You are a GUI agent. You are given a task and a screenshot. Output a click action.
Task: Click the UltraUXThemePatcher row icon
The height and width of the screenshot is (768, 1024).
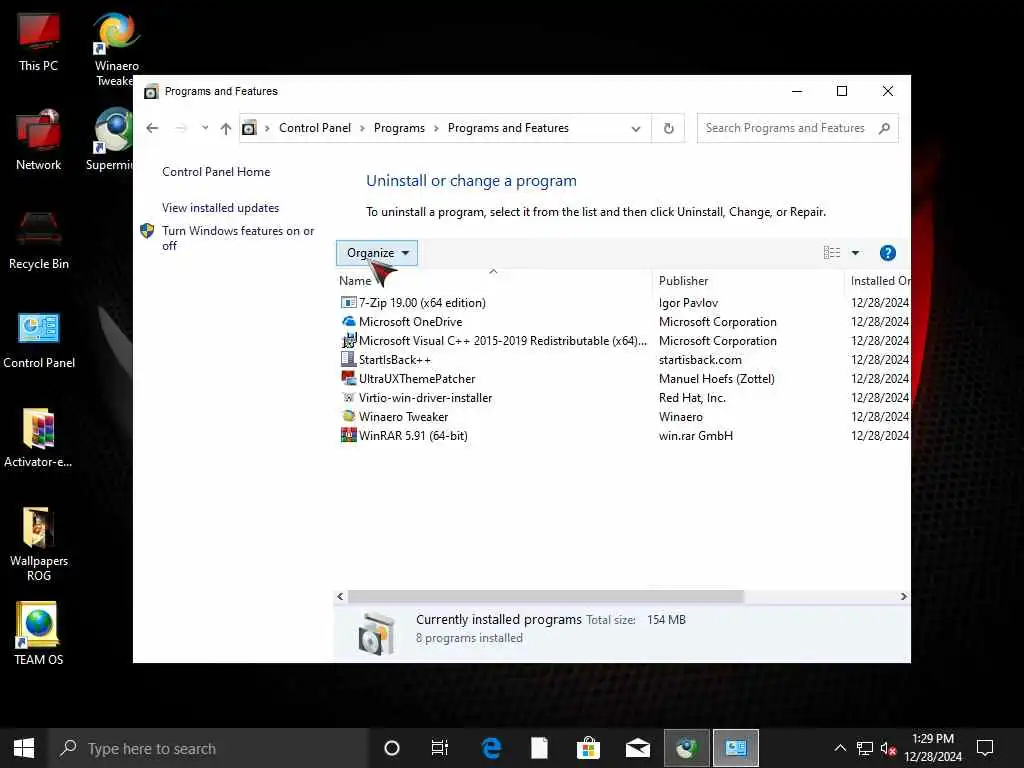click(348, 378)
